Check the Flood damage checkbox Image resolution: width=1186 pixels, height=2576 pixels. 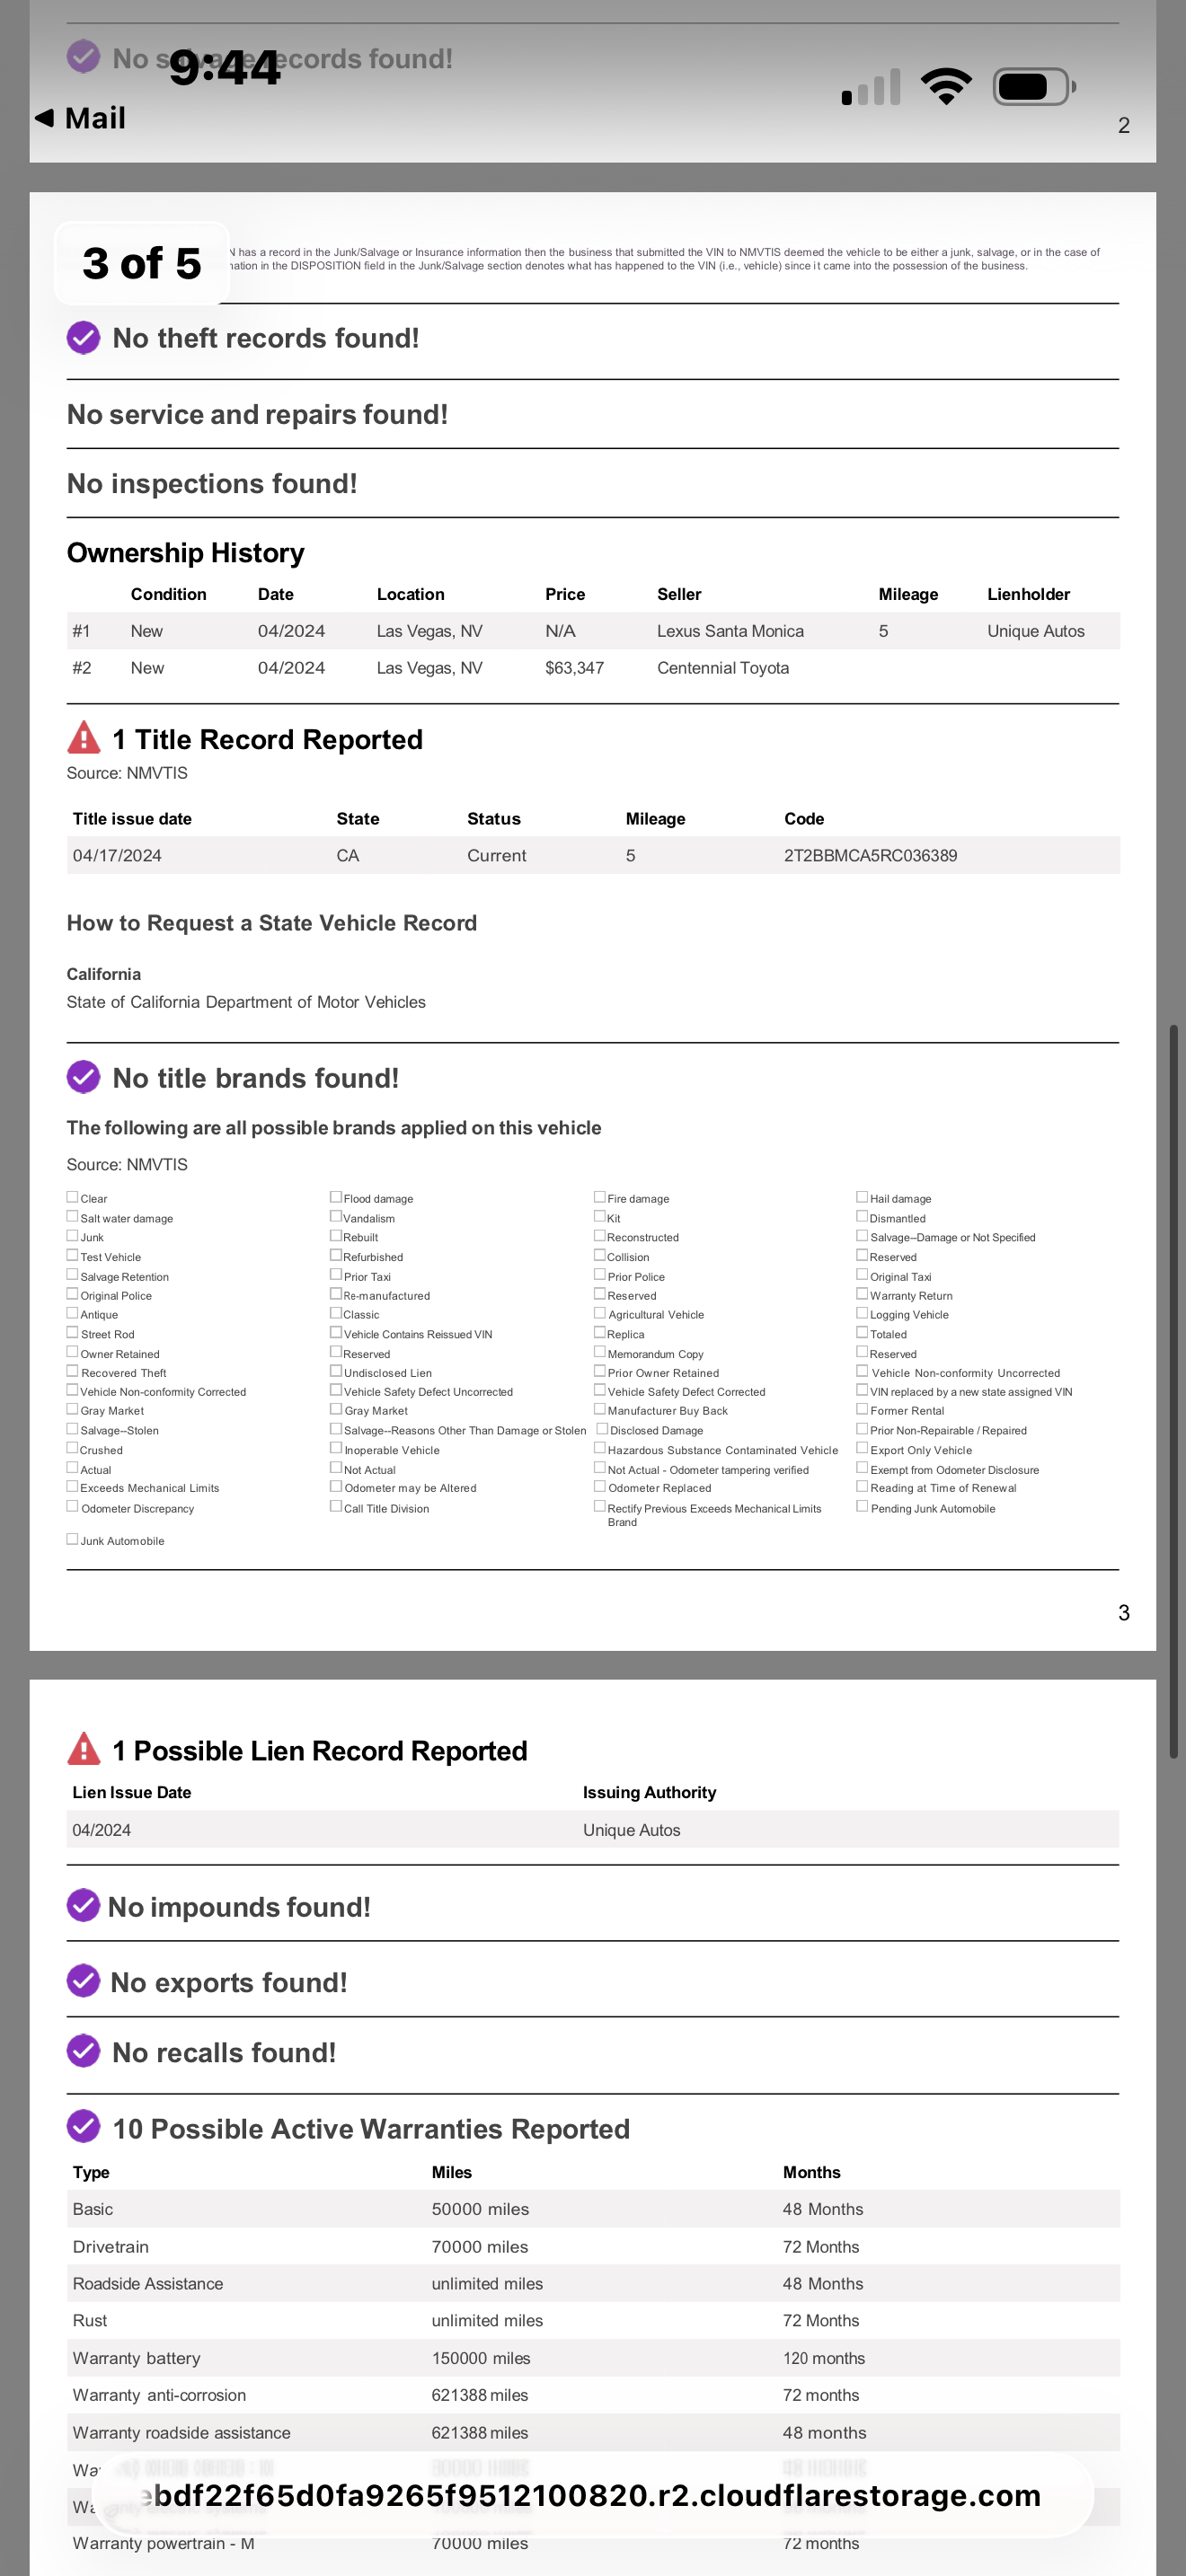(x=336, y=1197)
